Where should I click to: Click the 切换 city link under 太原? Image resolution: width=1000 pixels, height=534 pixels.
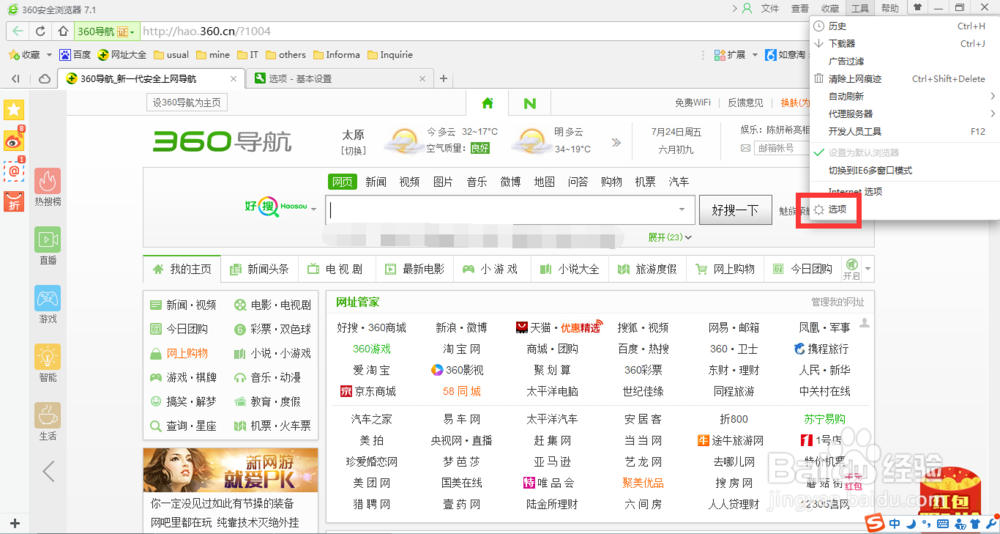coord(353,151)
